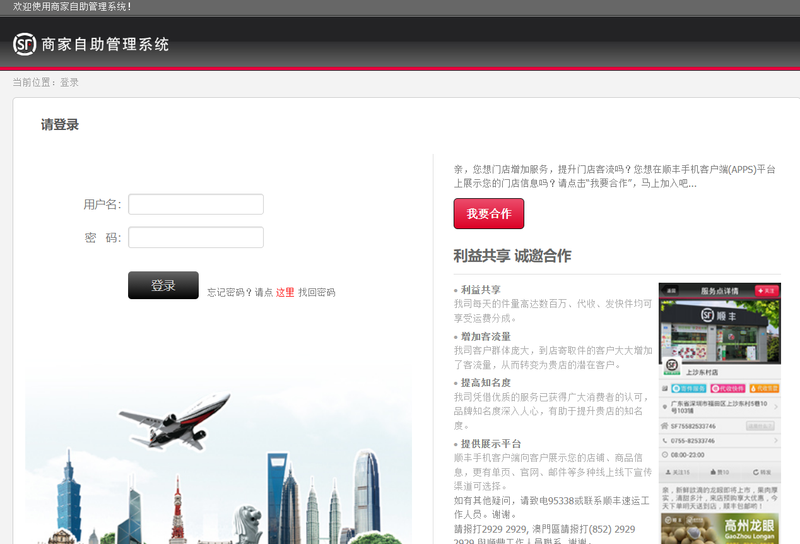Click the 登录 button

[x=163, y=285]
